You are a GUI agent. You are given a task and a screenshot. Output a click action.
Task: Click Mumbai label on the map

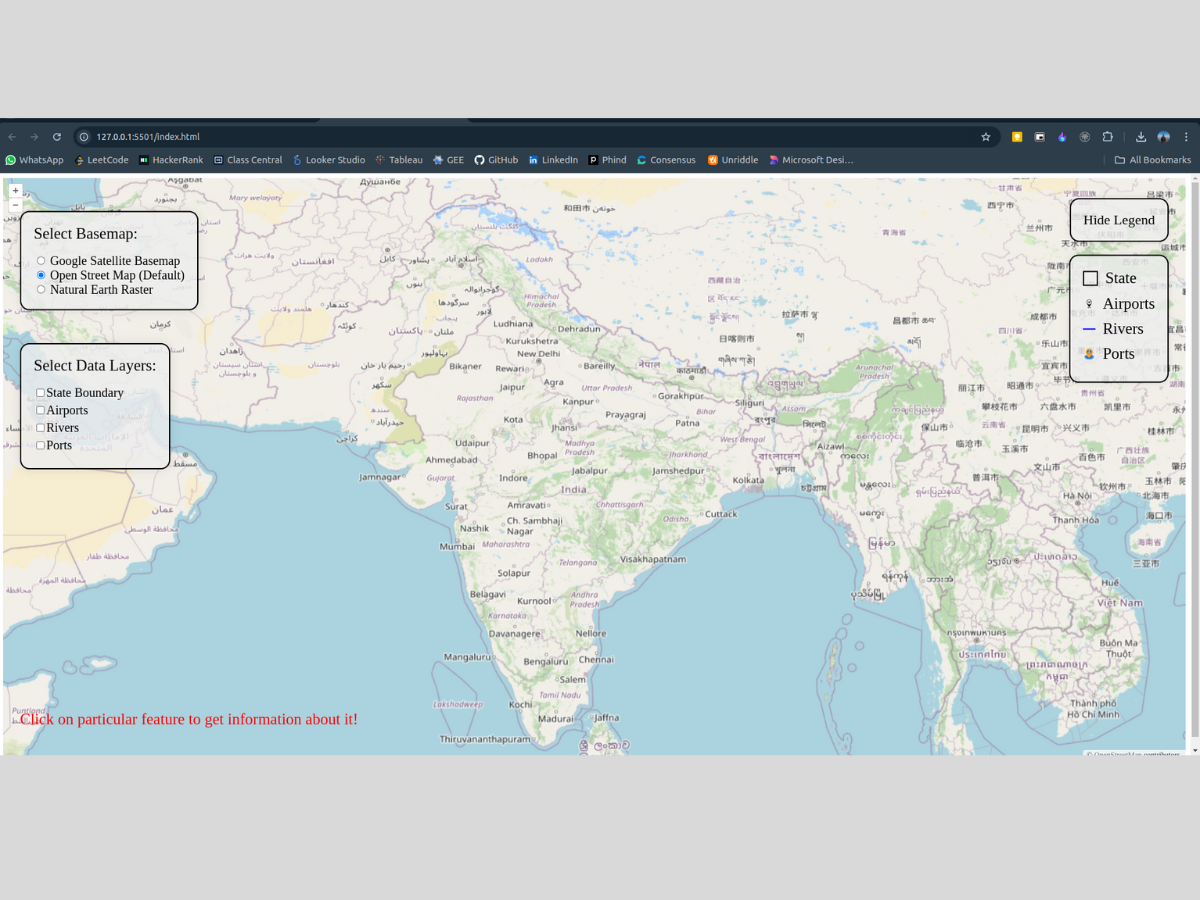pos(457,547)
